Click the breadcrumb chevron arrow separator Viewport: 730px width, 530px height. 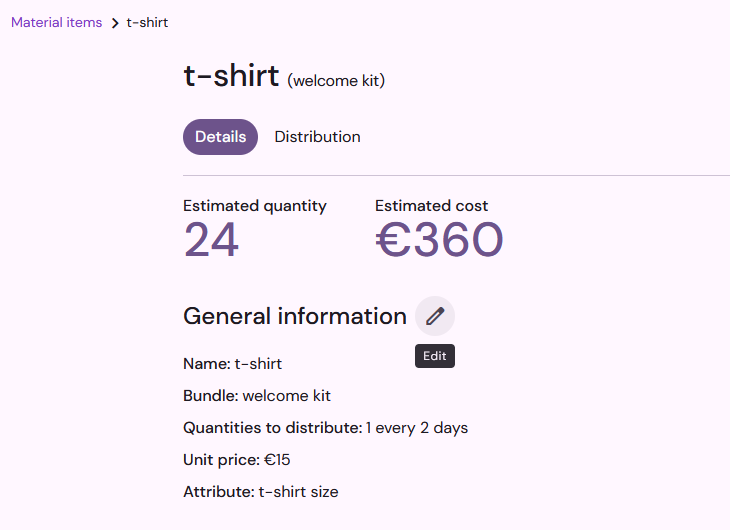tap(115, 23)
